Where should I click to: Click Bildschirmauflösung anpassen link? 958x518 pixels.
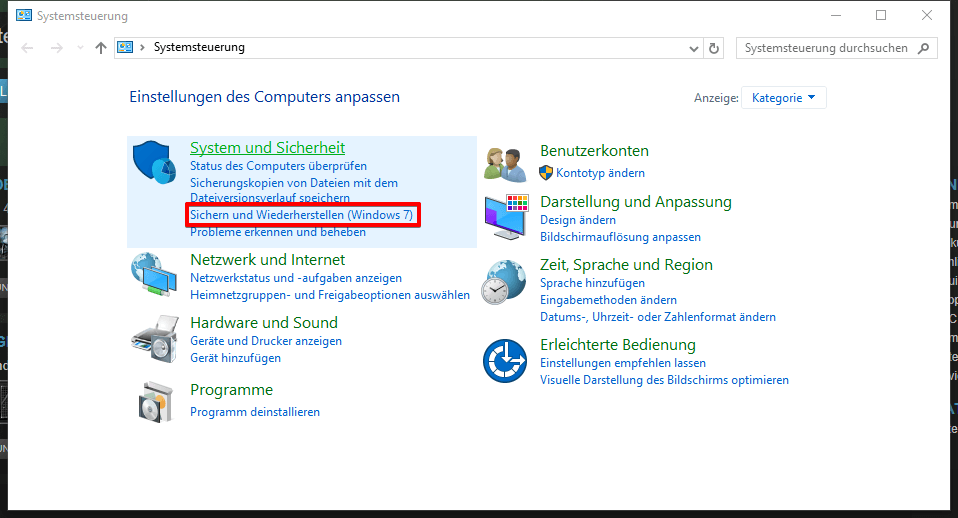point(620,237)
